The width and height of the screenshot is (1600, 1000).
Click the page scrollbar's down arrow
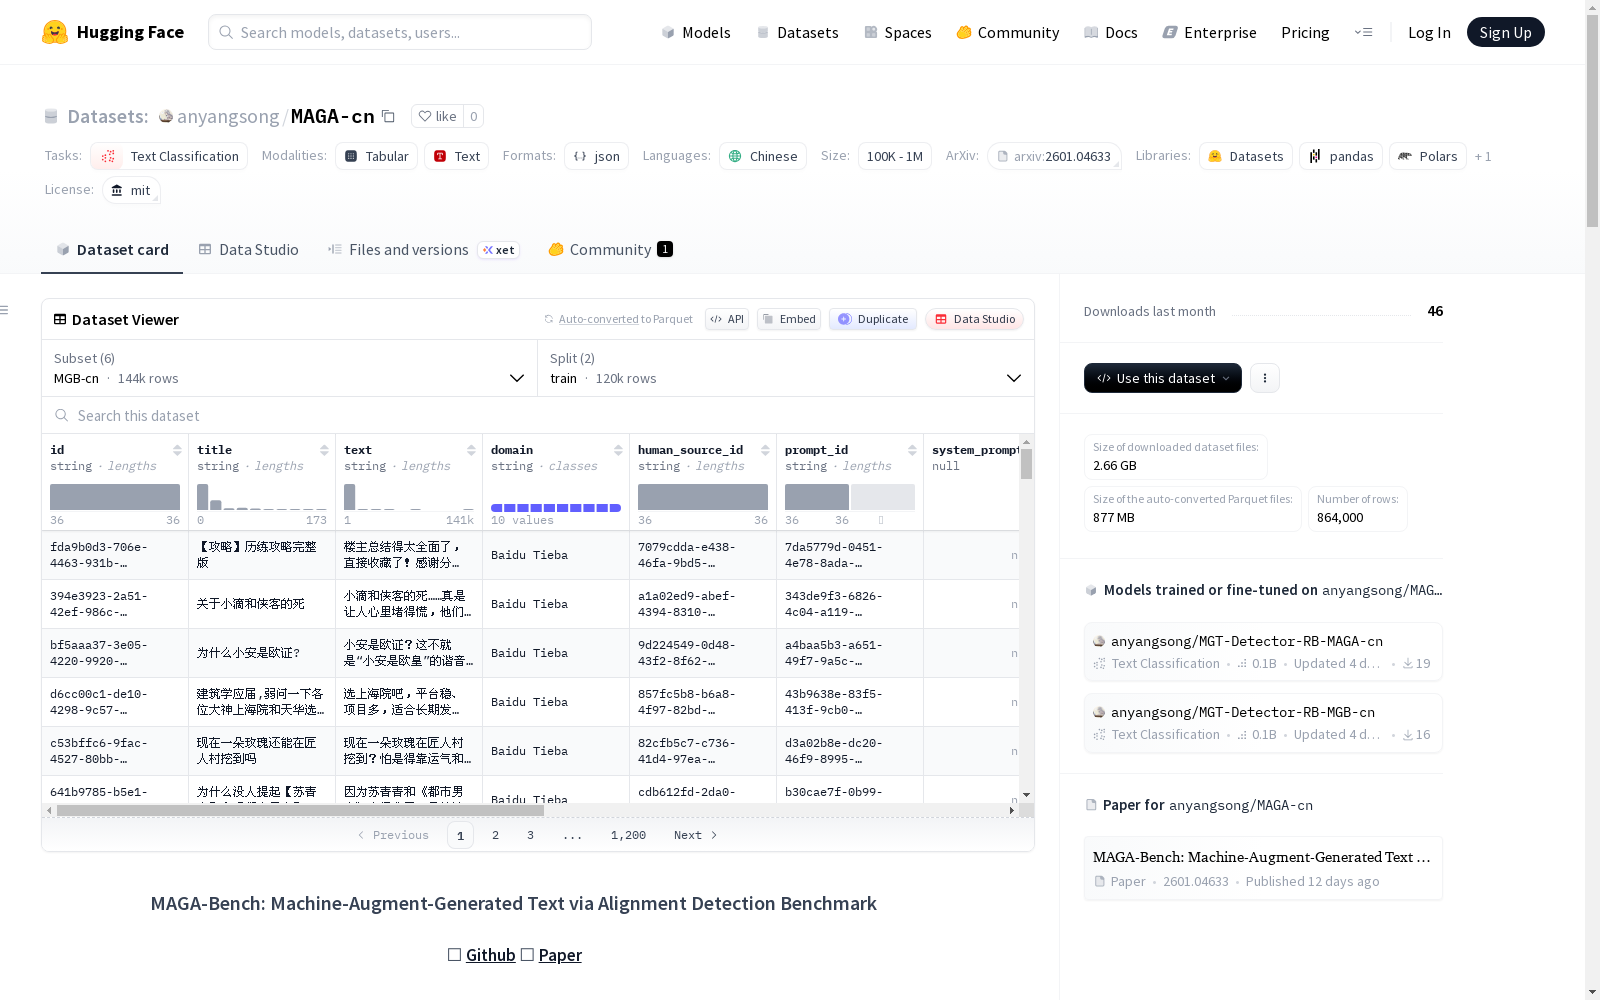[x=1592, y=992]
